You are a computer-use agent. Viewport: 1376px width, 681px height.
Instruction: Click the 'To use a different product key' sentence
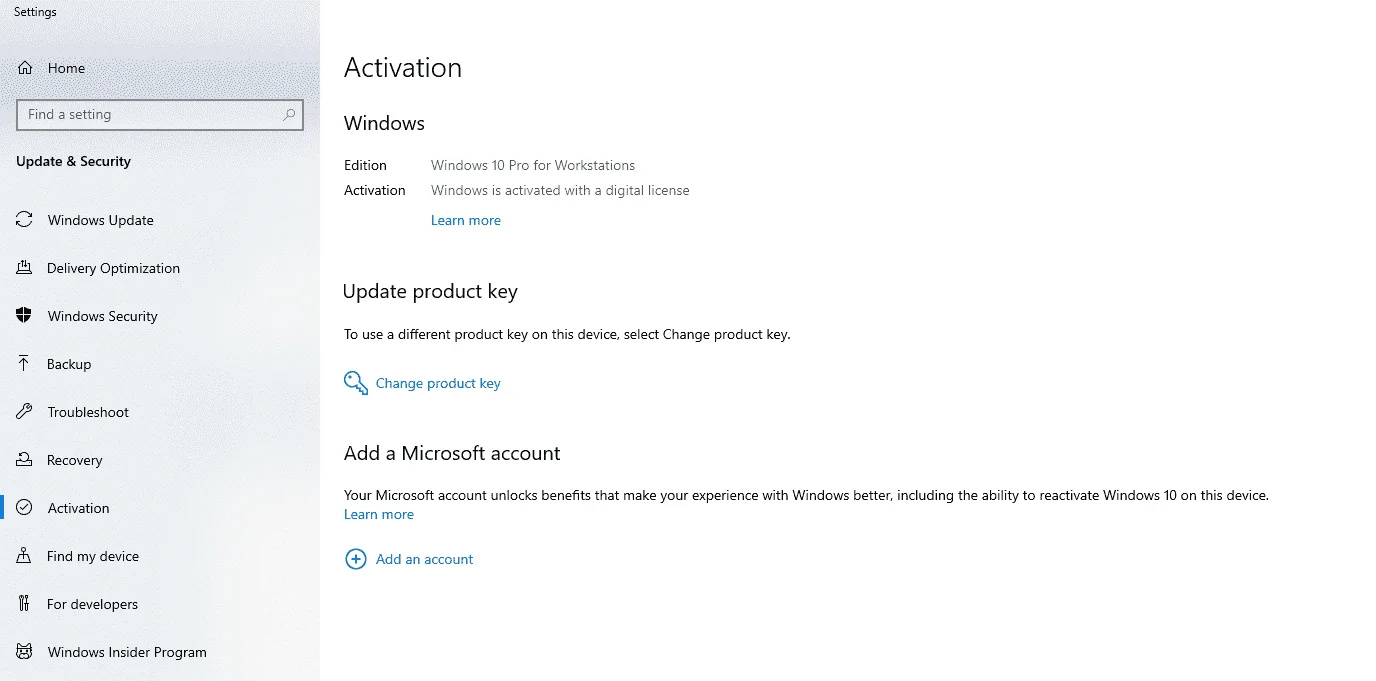567,335
